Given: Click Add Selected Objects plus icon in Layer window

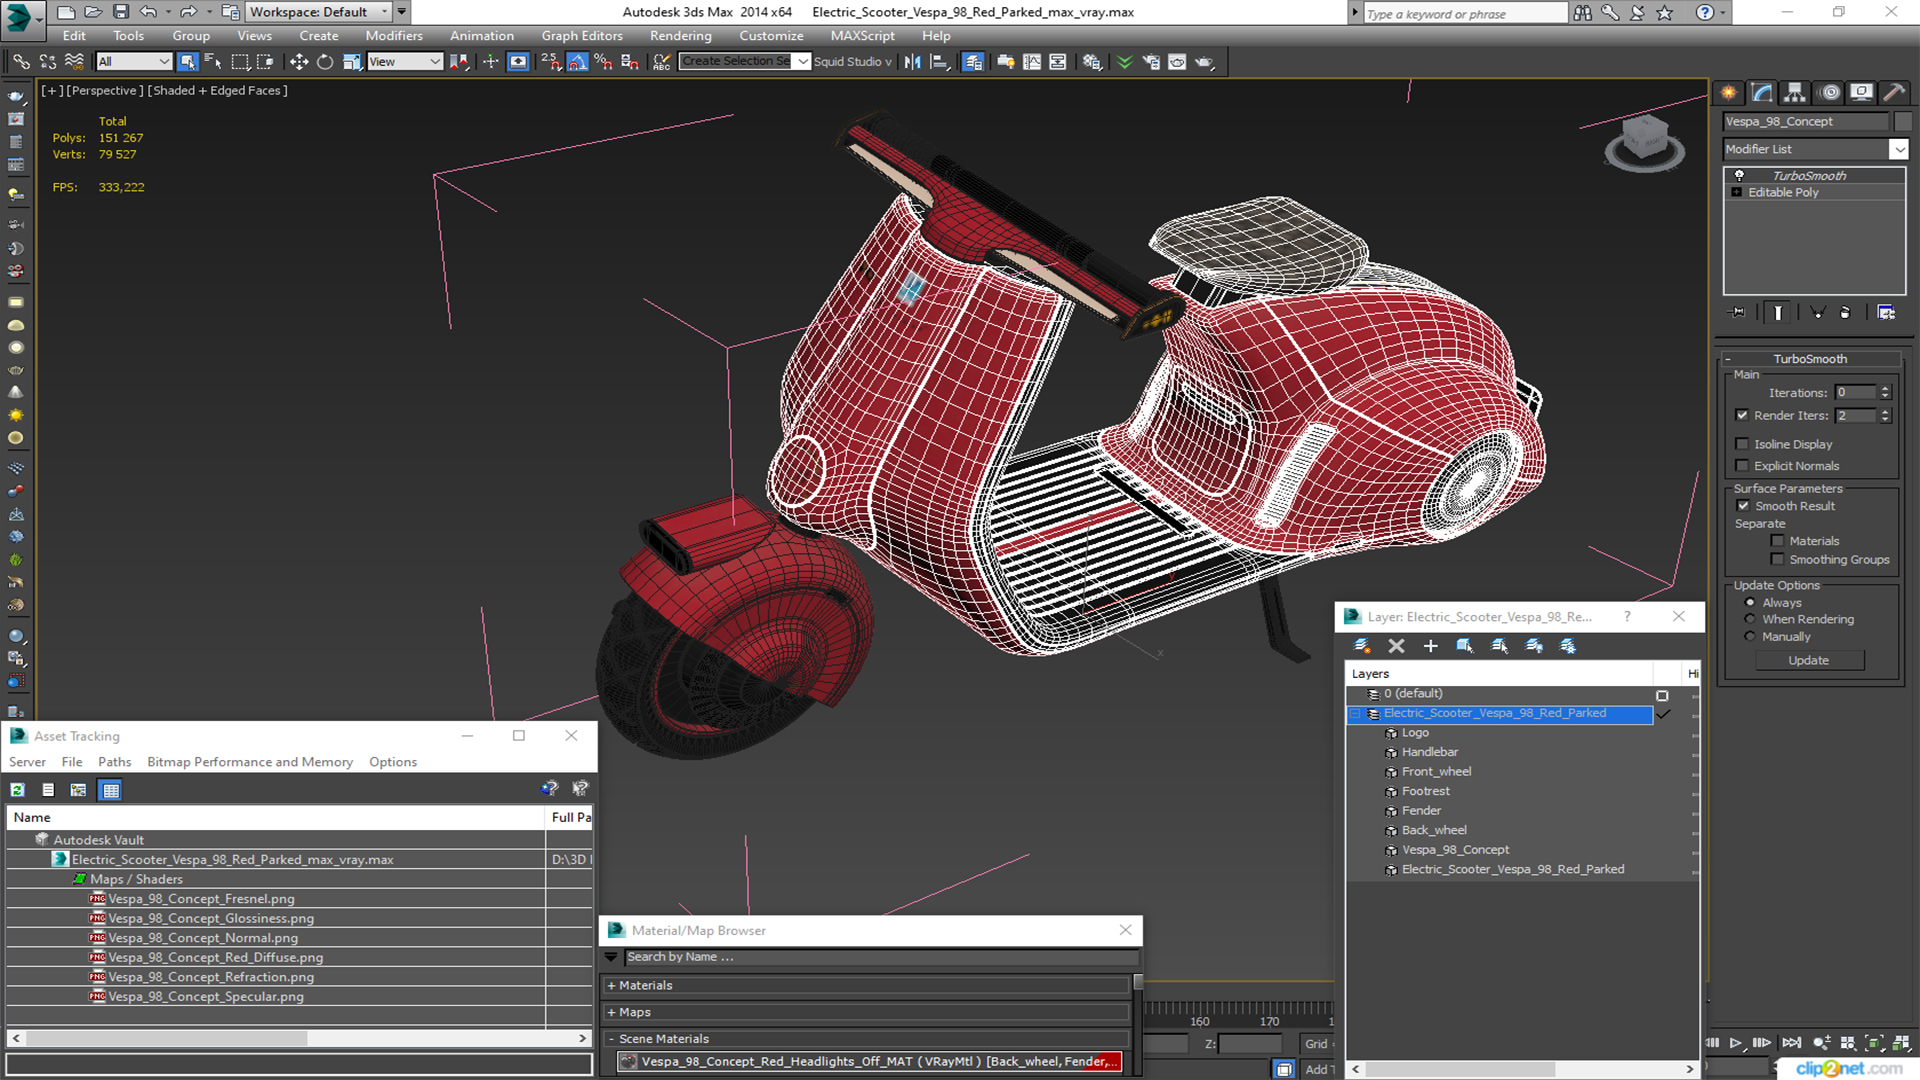Looking at the screenshot, I should pos(1430,646).
